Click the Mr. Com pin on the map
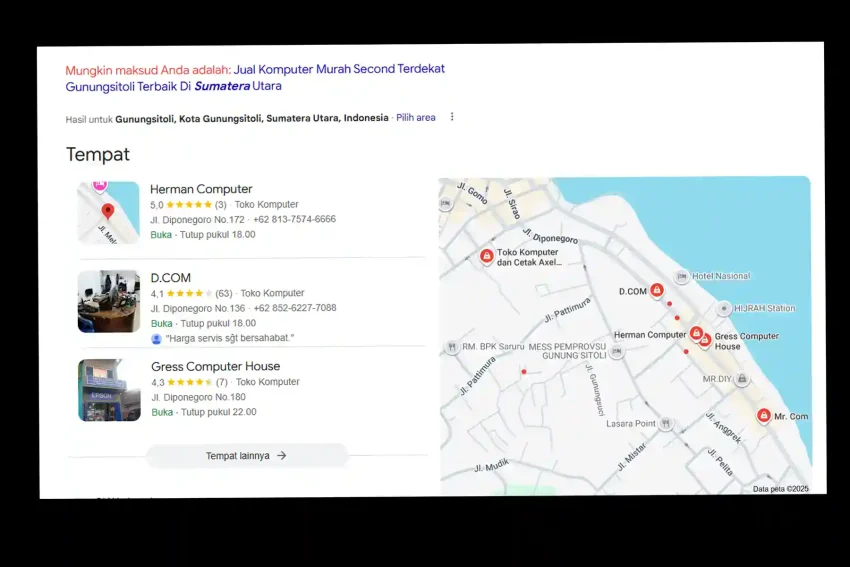Screen dimensions: 850x567 click(x=764, y=416)
